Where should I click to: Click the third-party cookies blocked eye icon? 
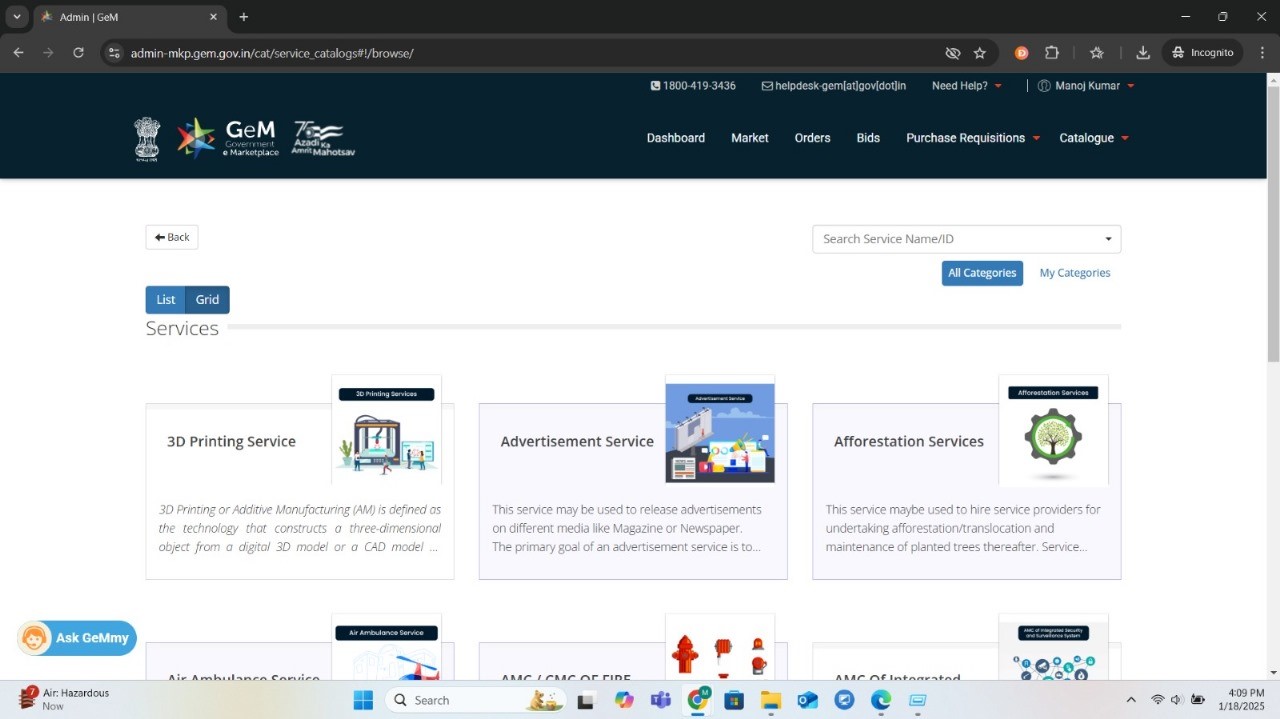point(953,53)
